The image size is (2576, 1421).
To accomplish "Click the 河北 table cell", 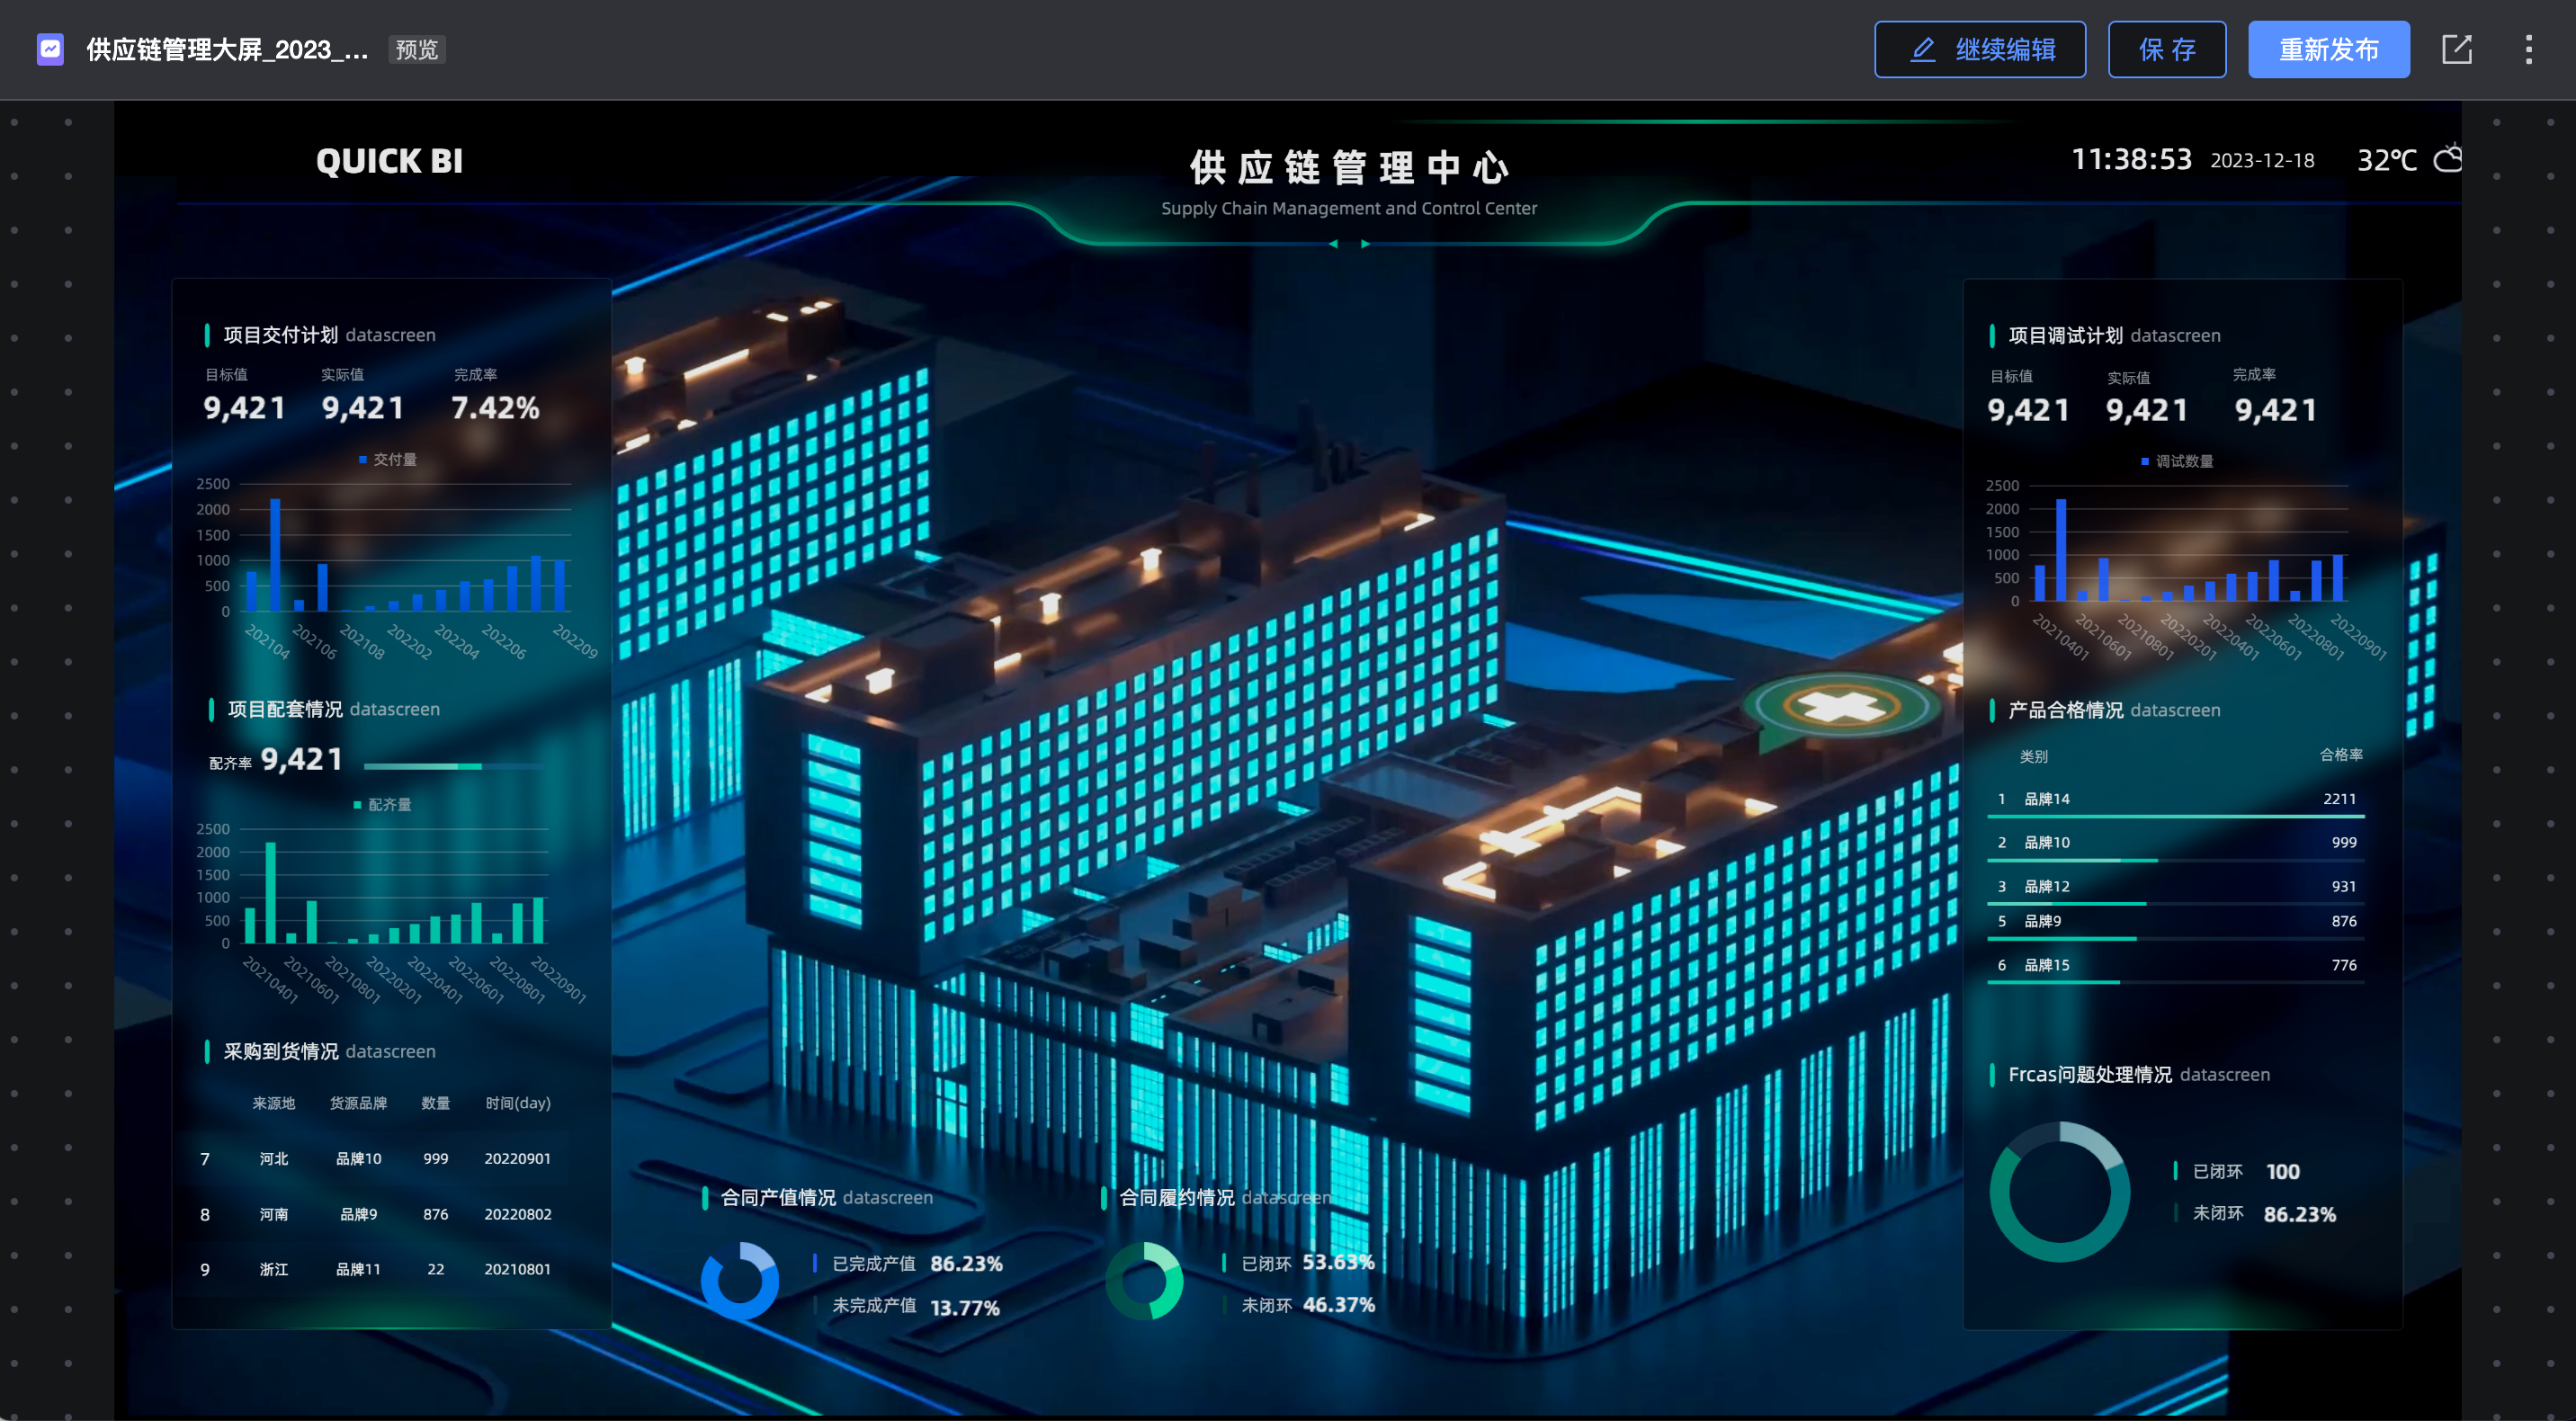I will pos(274,1158).
